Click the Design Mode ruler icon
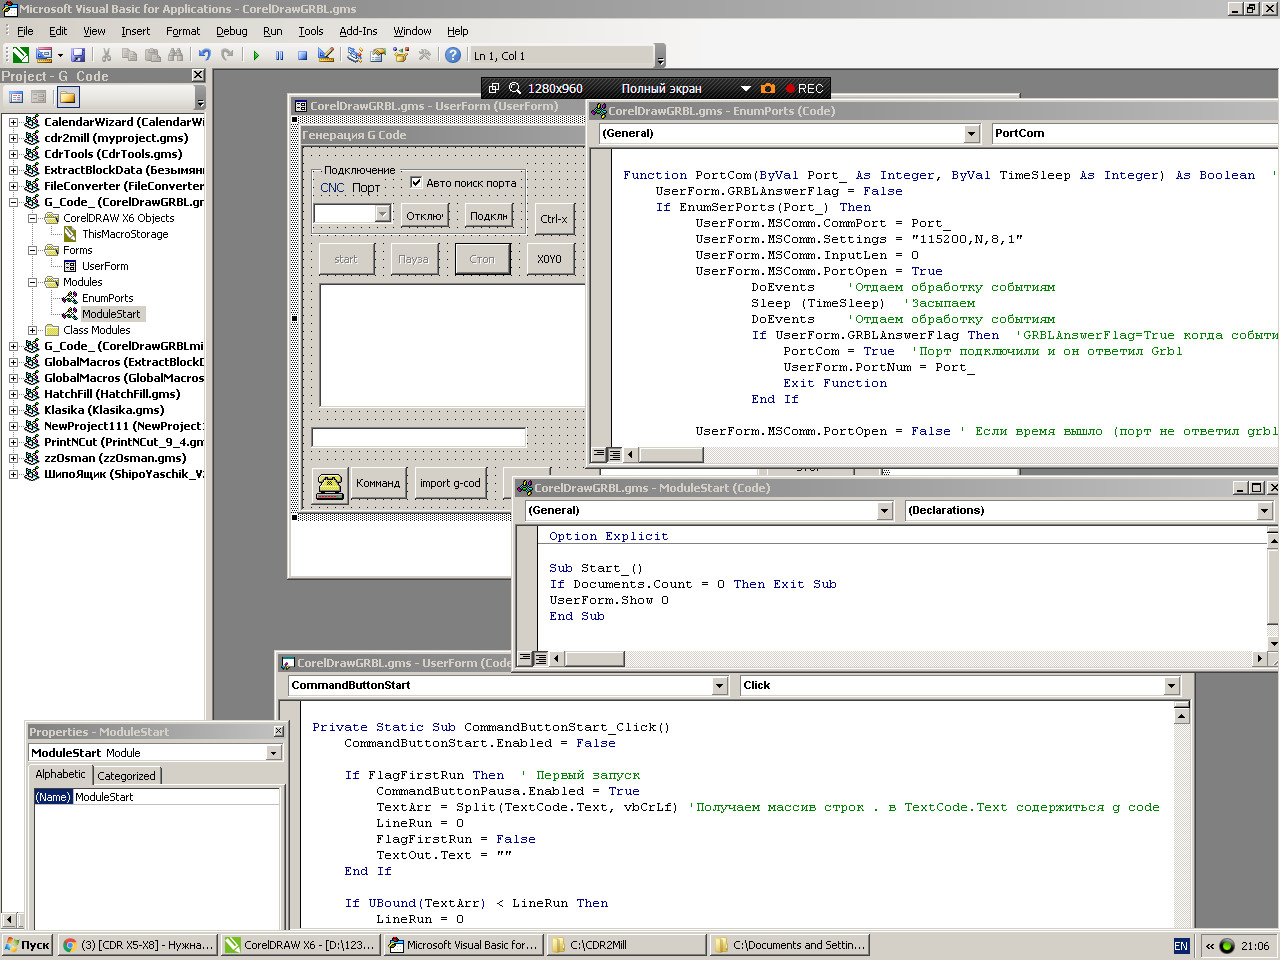The height and width of the screenshot is (960, 1280). (326, 56)
